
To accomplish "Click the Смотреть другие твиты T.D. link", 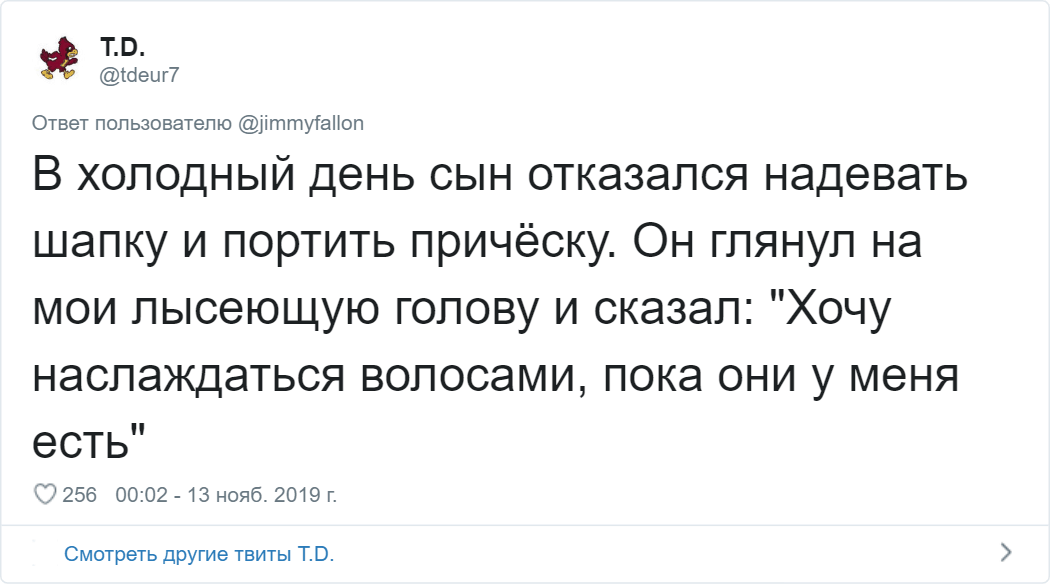I will 202,552.
